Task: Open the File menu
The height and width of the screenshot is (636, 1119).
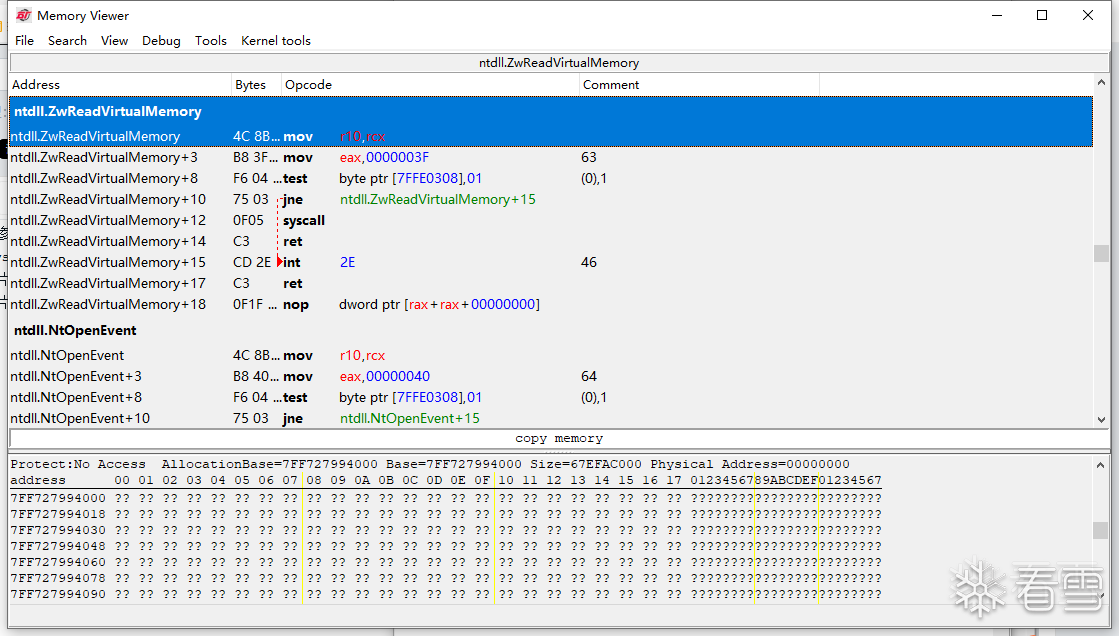Action: point(25,41)
